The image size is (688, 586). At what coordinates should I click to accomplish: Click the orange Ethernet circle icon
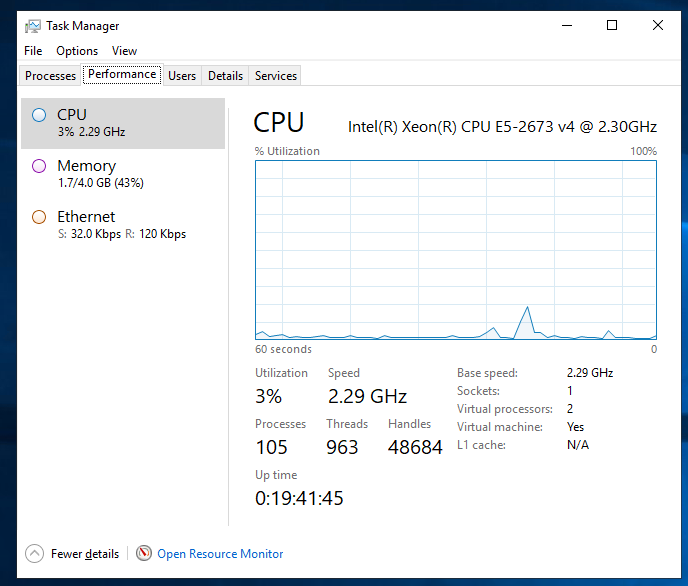point(39,217)
